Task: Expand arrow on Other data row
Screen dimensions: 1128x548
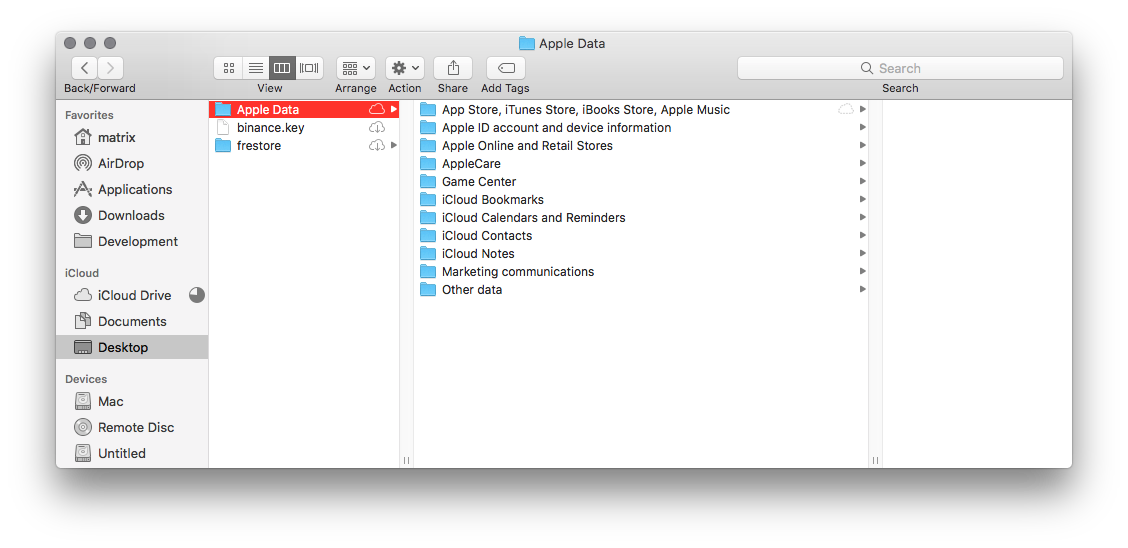Action: point(863,289)
